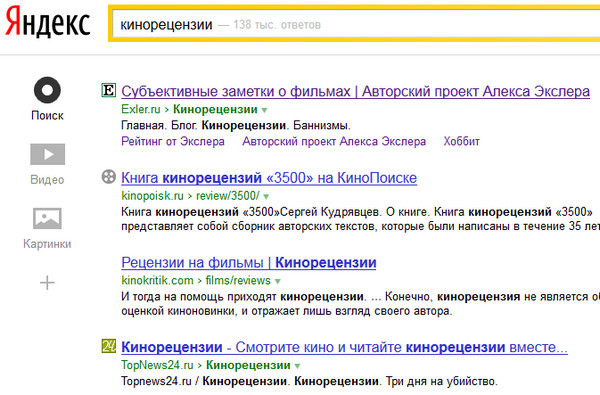Open the Рейтинг от Экслера sitelink
Screen dimensions: 600x395
pos(173,142)
